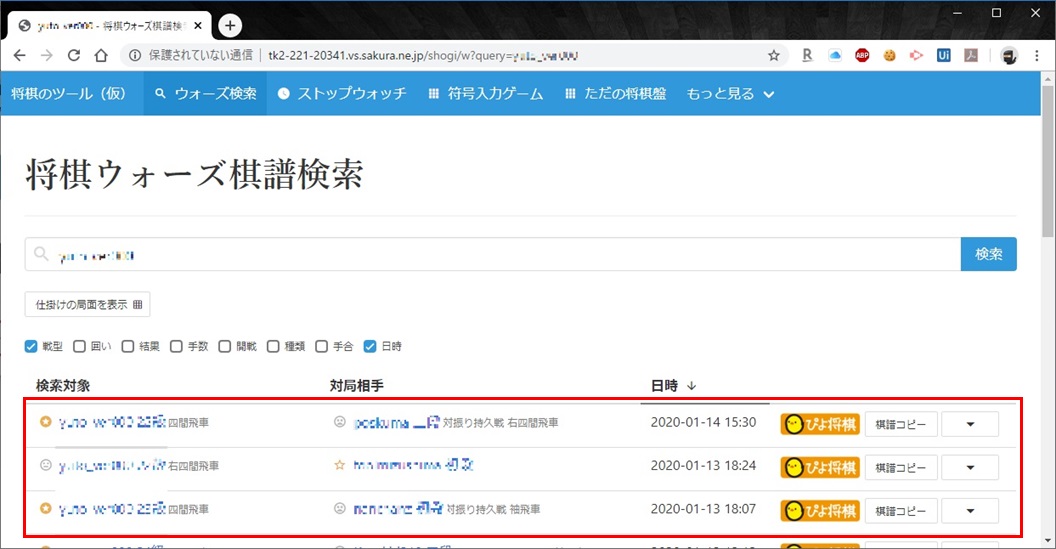Click 棋譜コピー for 2020-01-14 15:30 game
The height and width of the screenshot is (549, 1056).
901,424
